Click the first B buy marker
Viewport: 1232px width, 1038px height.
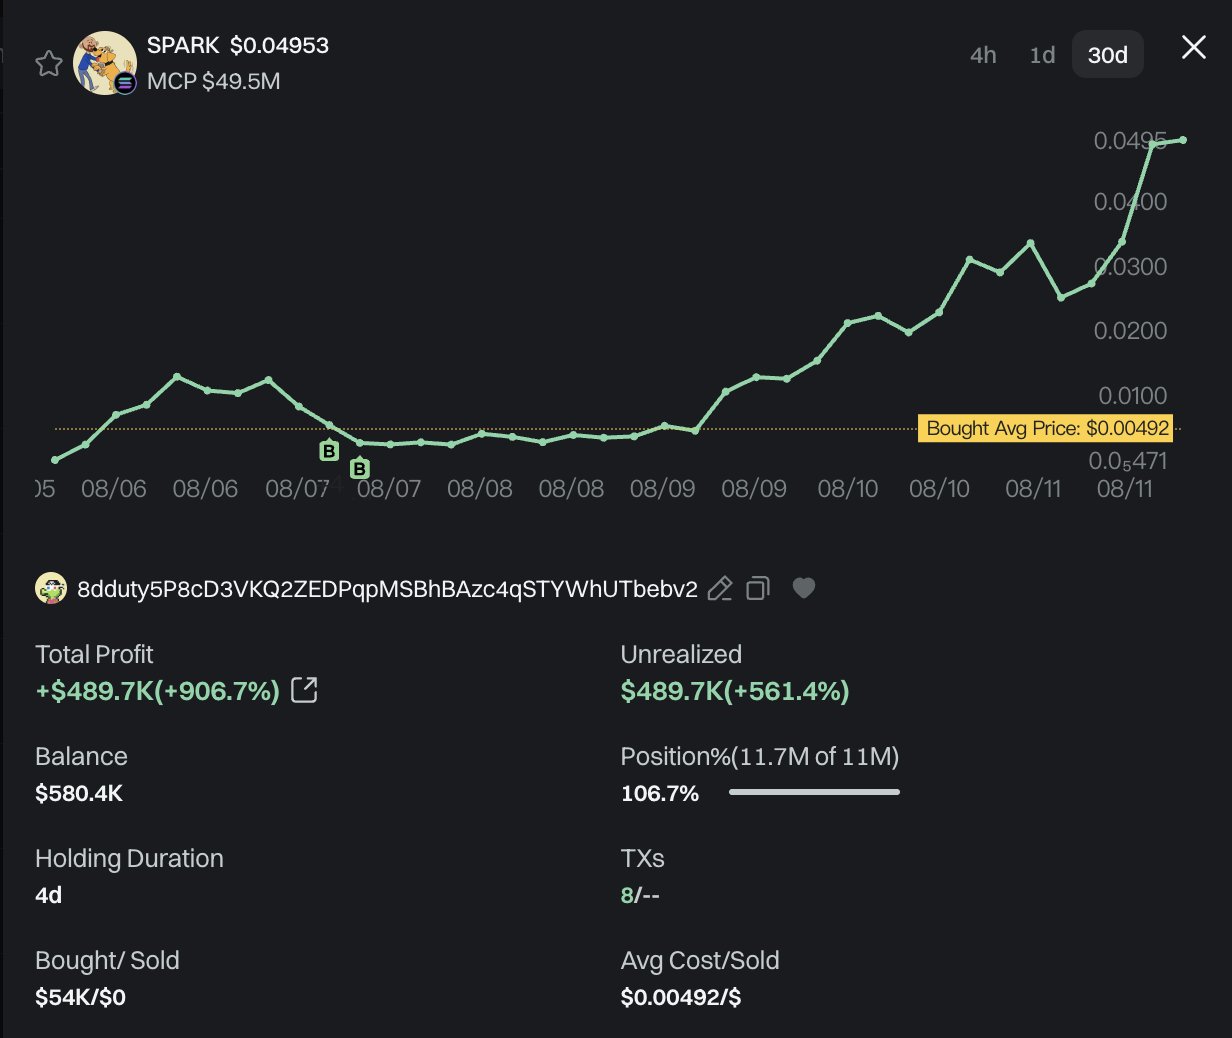coord(329,451)
